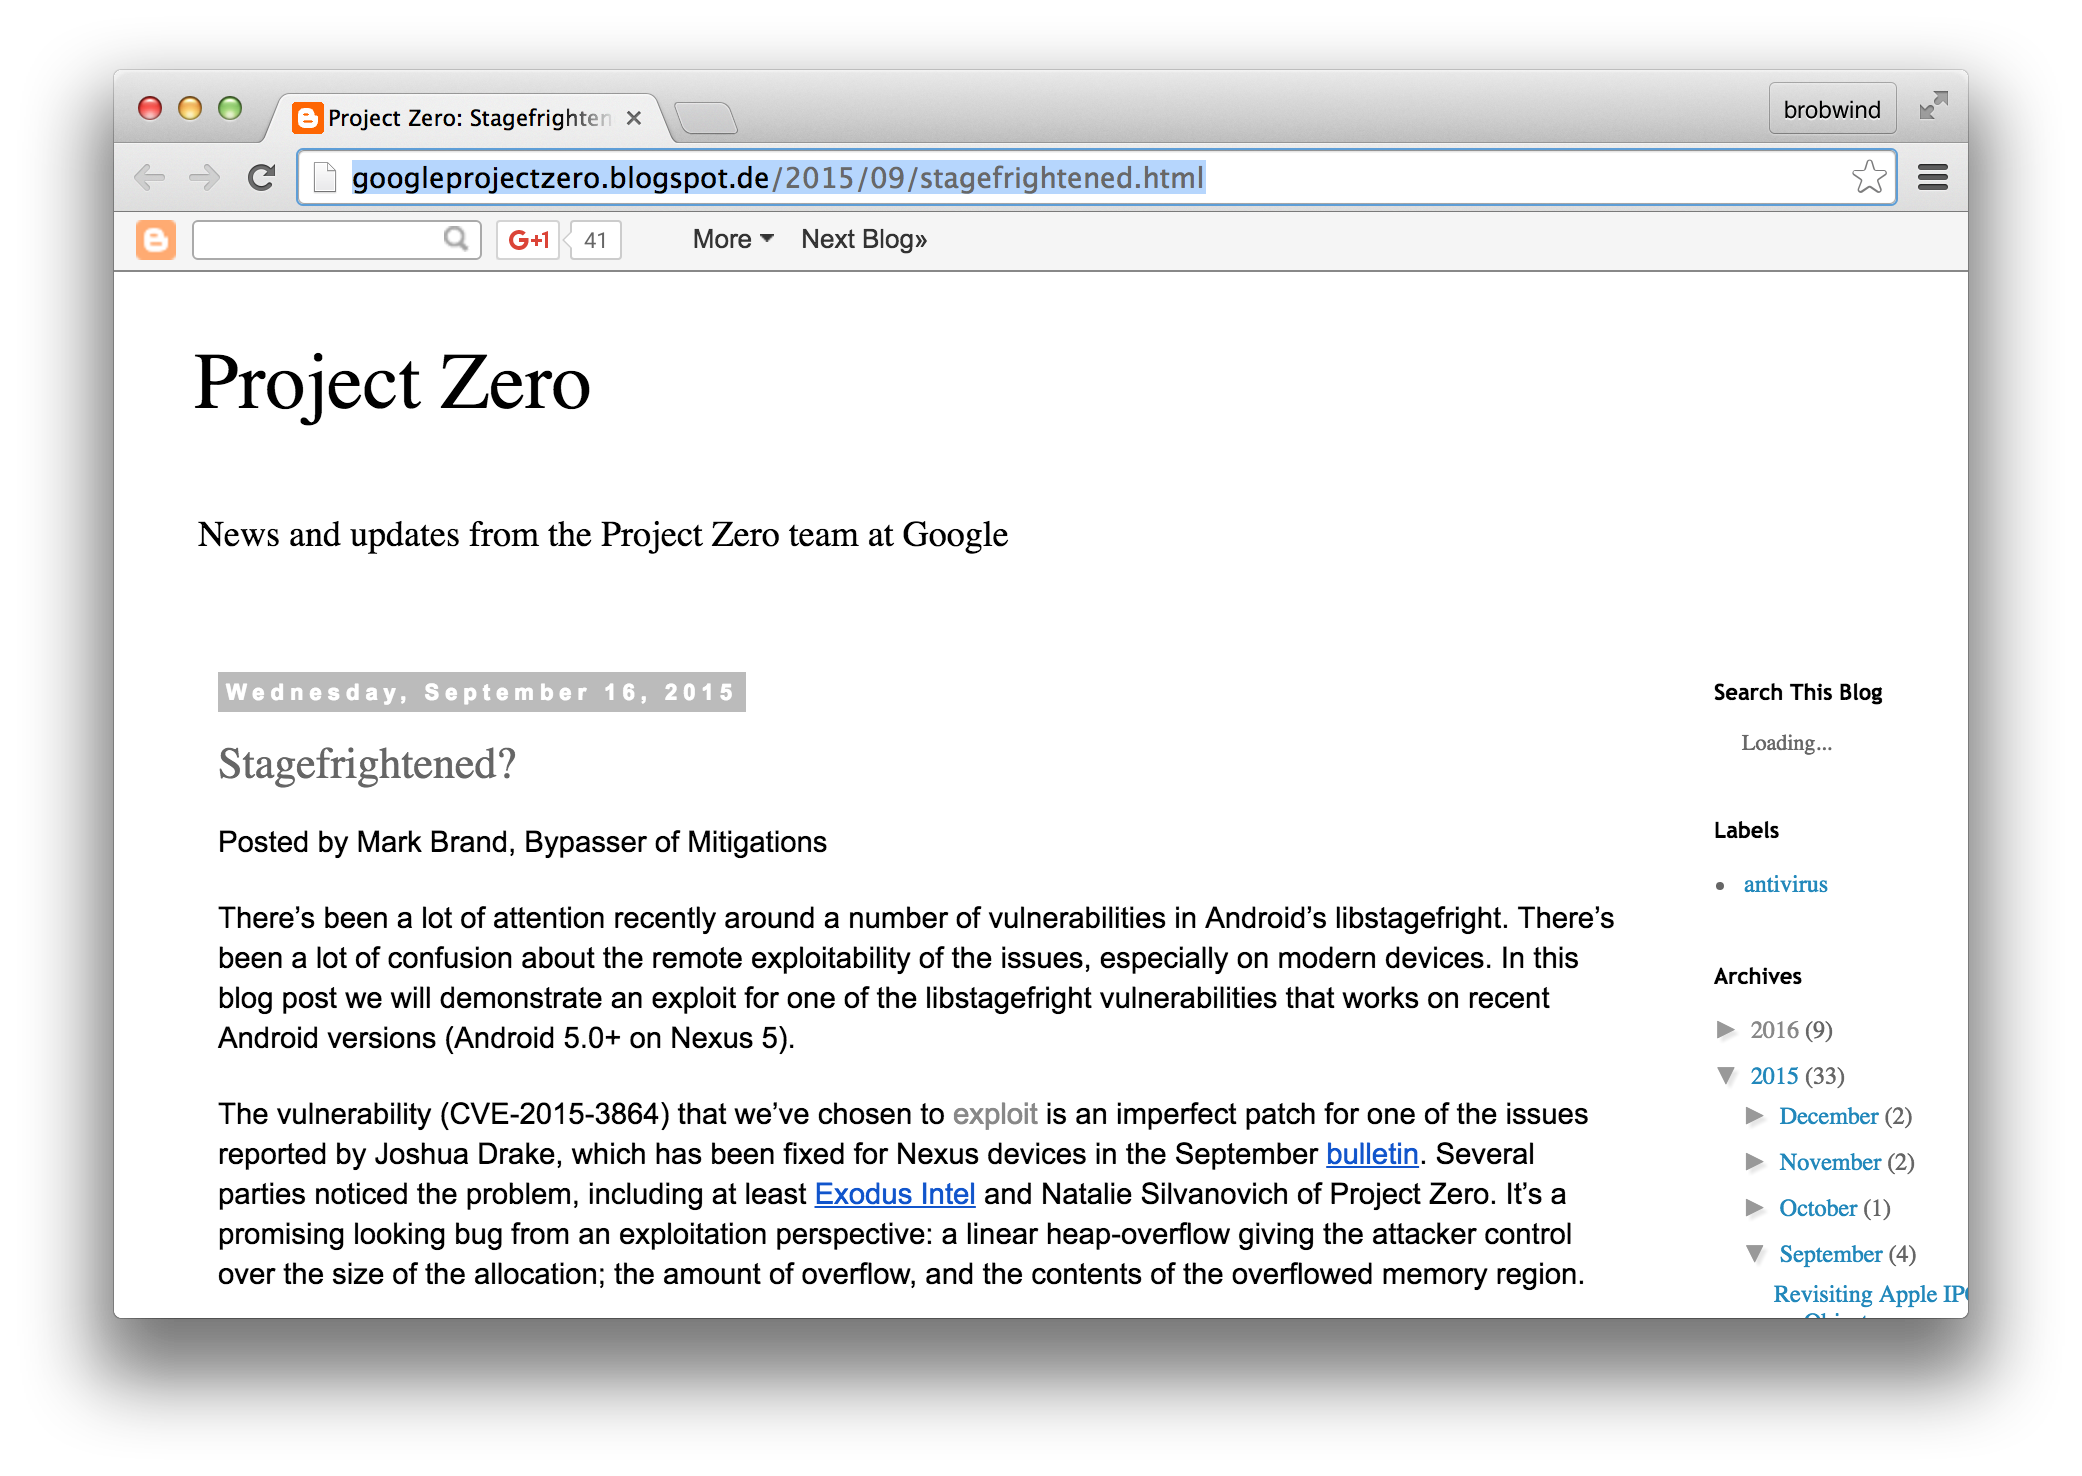Click the blog tagline about Project Zero team
This screenshot has height=1476, width=2082.
click(x=602, y=535)
